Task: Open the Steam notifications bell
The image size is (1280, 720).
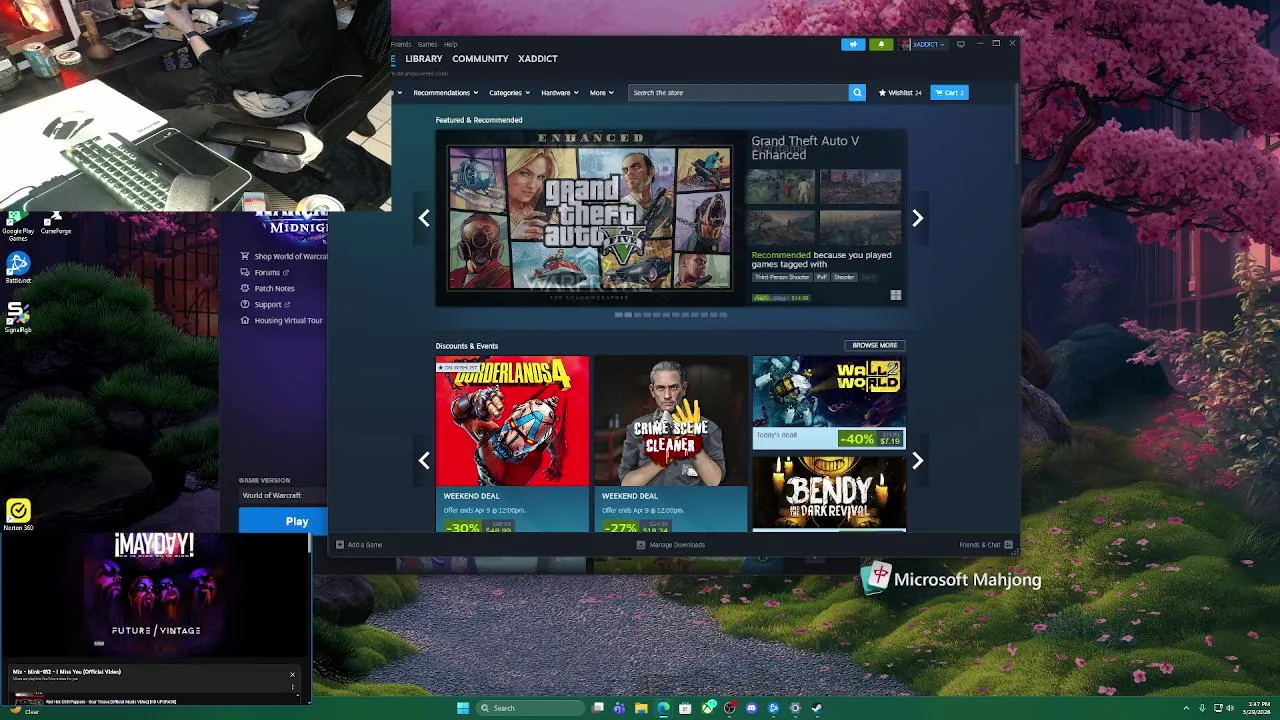Action: point(881,44)
